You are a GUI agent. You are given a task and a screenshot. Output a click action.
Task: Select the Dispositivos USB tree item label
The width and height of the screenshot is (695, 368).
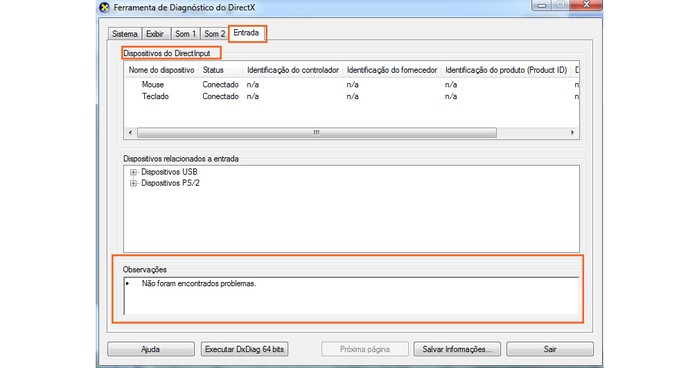(169, 172)
